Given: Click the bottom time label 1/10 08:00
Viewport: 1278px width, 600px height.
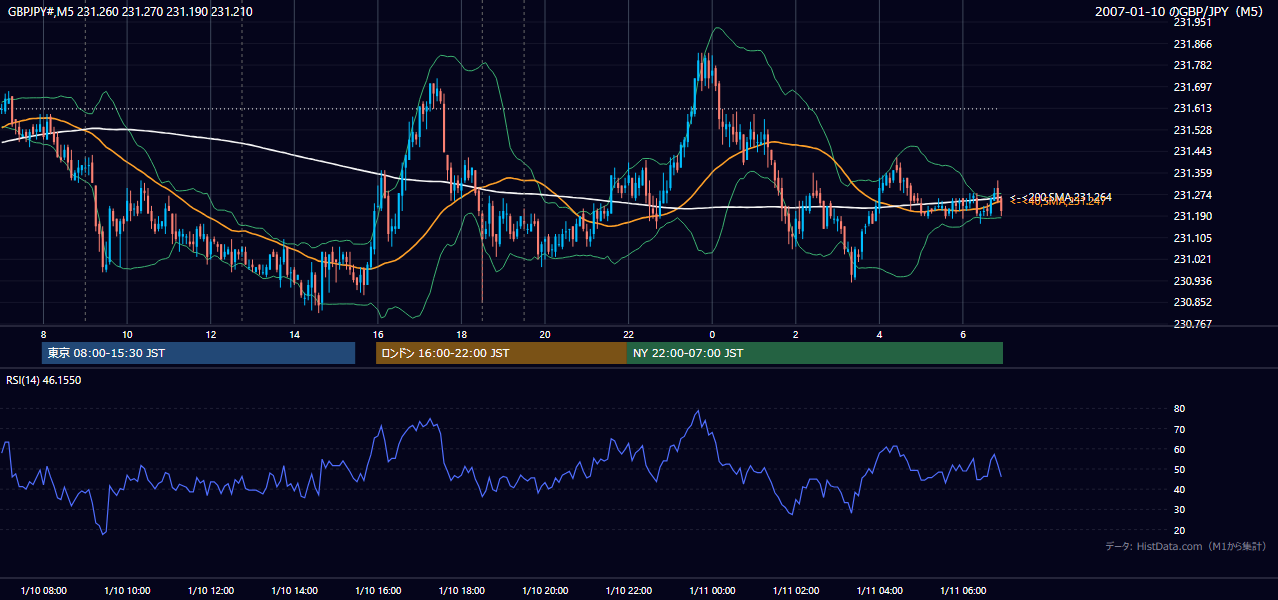Looking at the screenshot, I should [43, 591].
